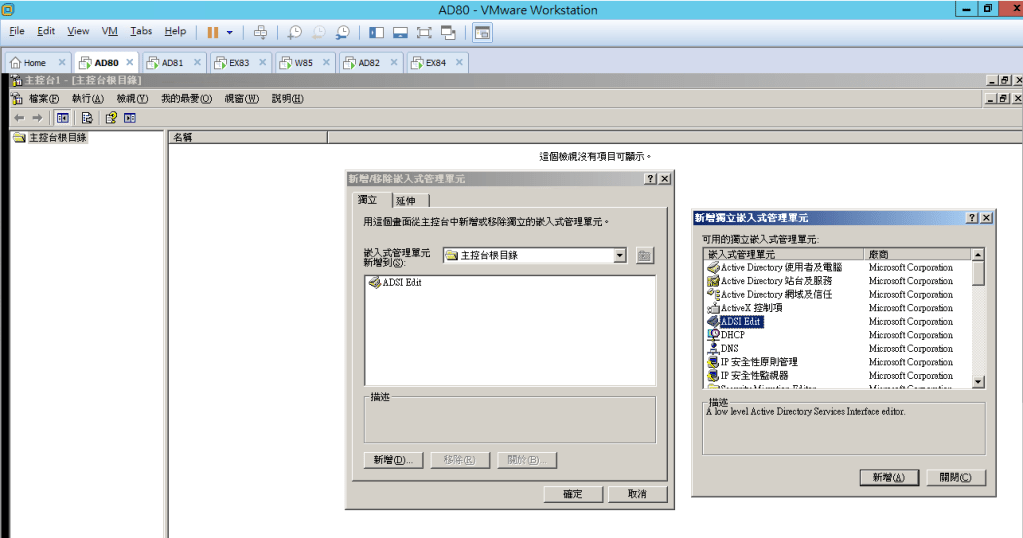Click Send Ctrl+Alt+Del toolbar icon

(260, 32)
